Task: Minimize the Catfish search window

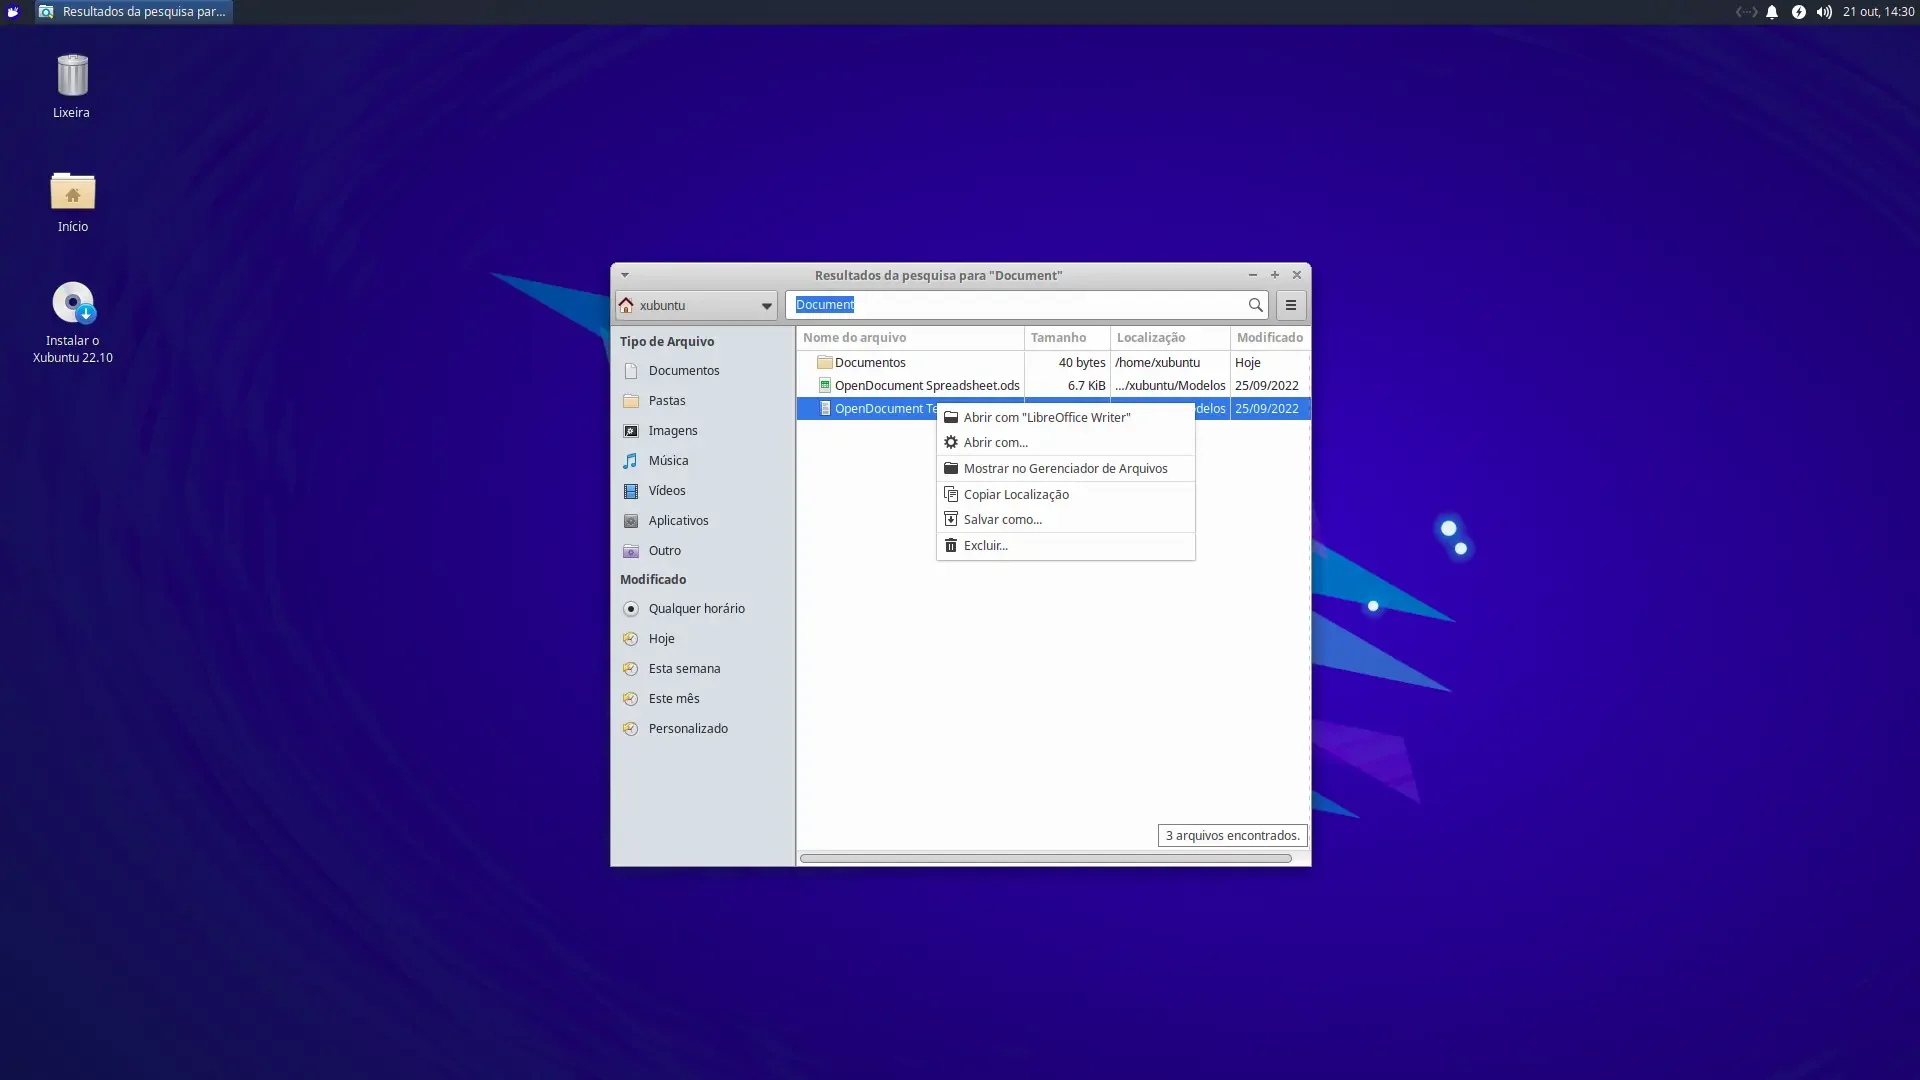Action: (1252, 275)
